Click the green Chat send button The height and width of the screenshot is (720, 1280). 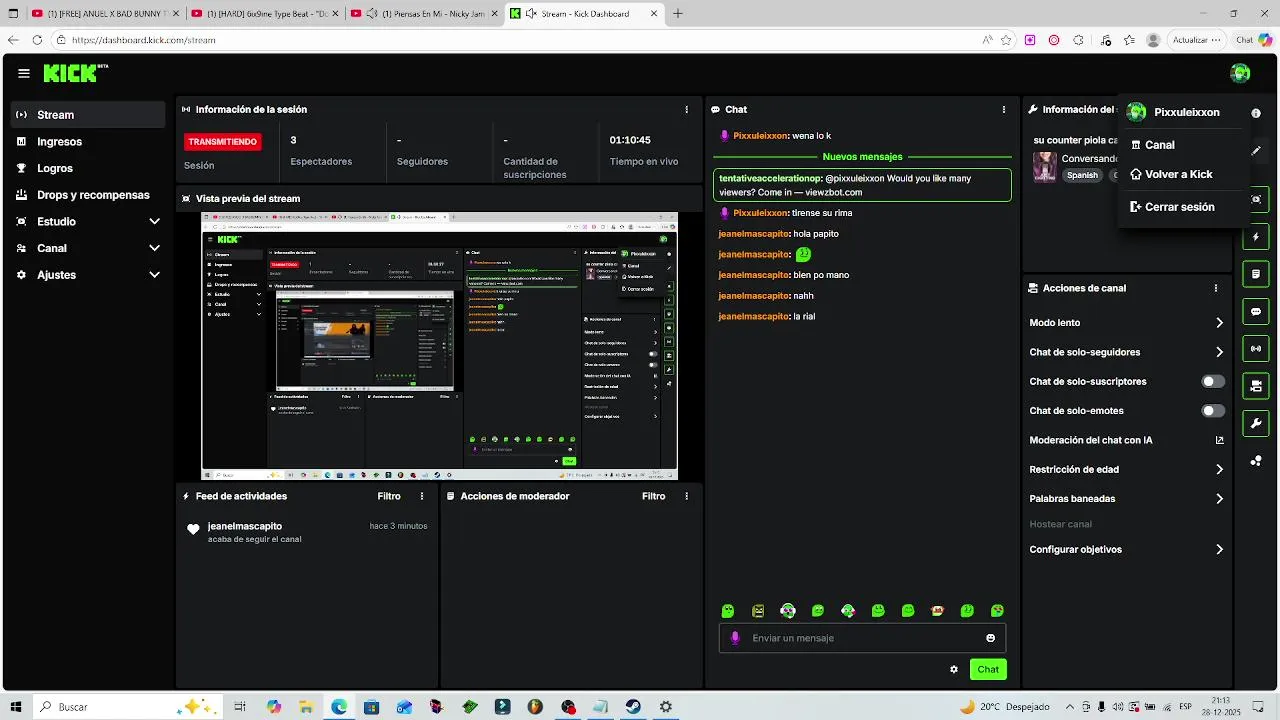[988, 669]
